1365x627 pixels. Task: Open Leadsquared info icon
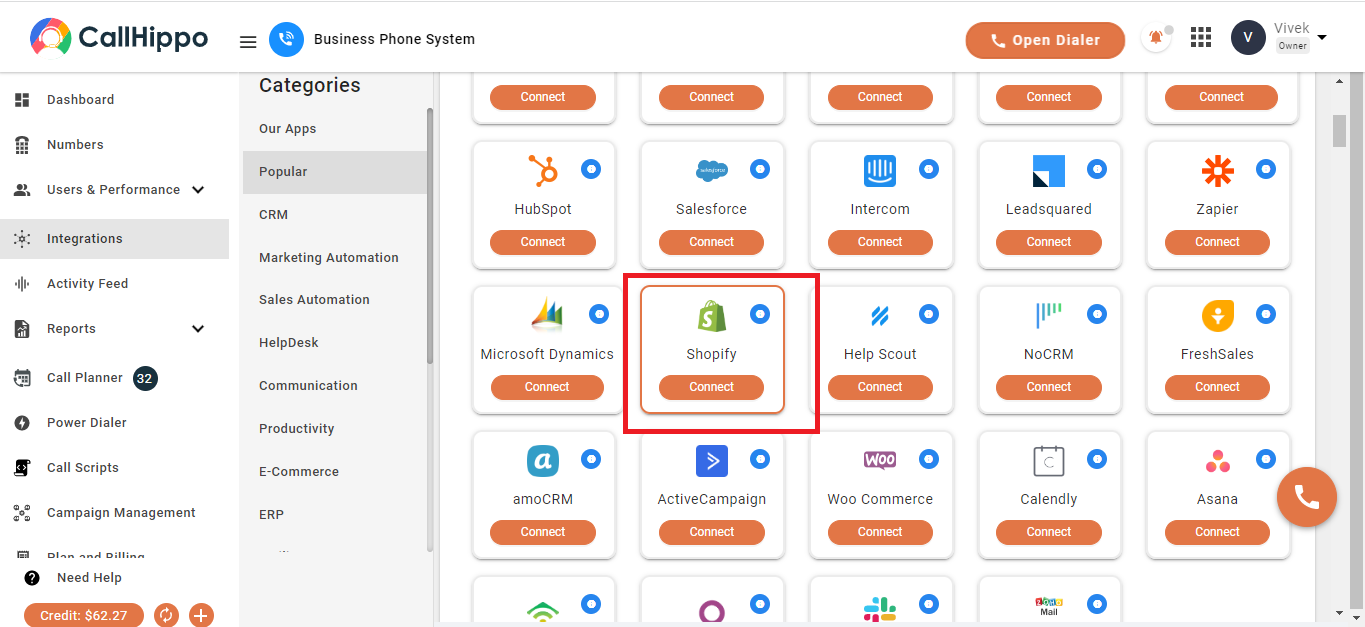pyautogui.click(x=1097, y=170)
